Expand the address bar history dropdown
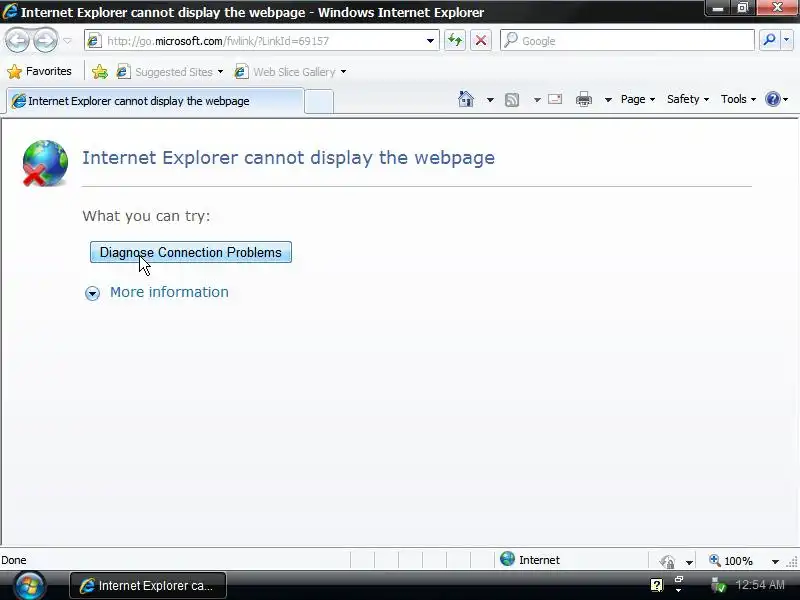 [x=430, y=41]
